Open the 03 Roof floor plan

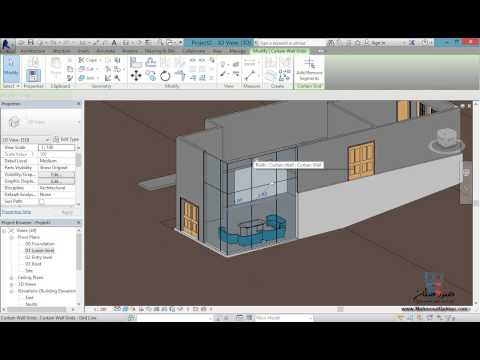coord(33,264)
